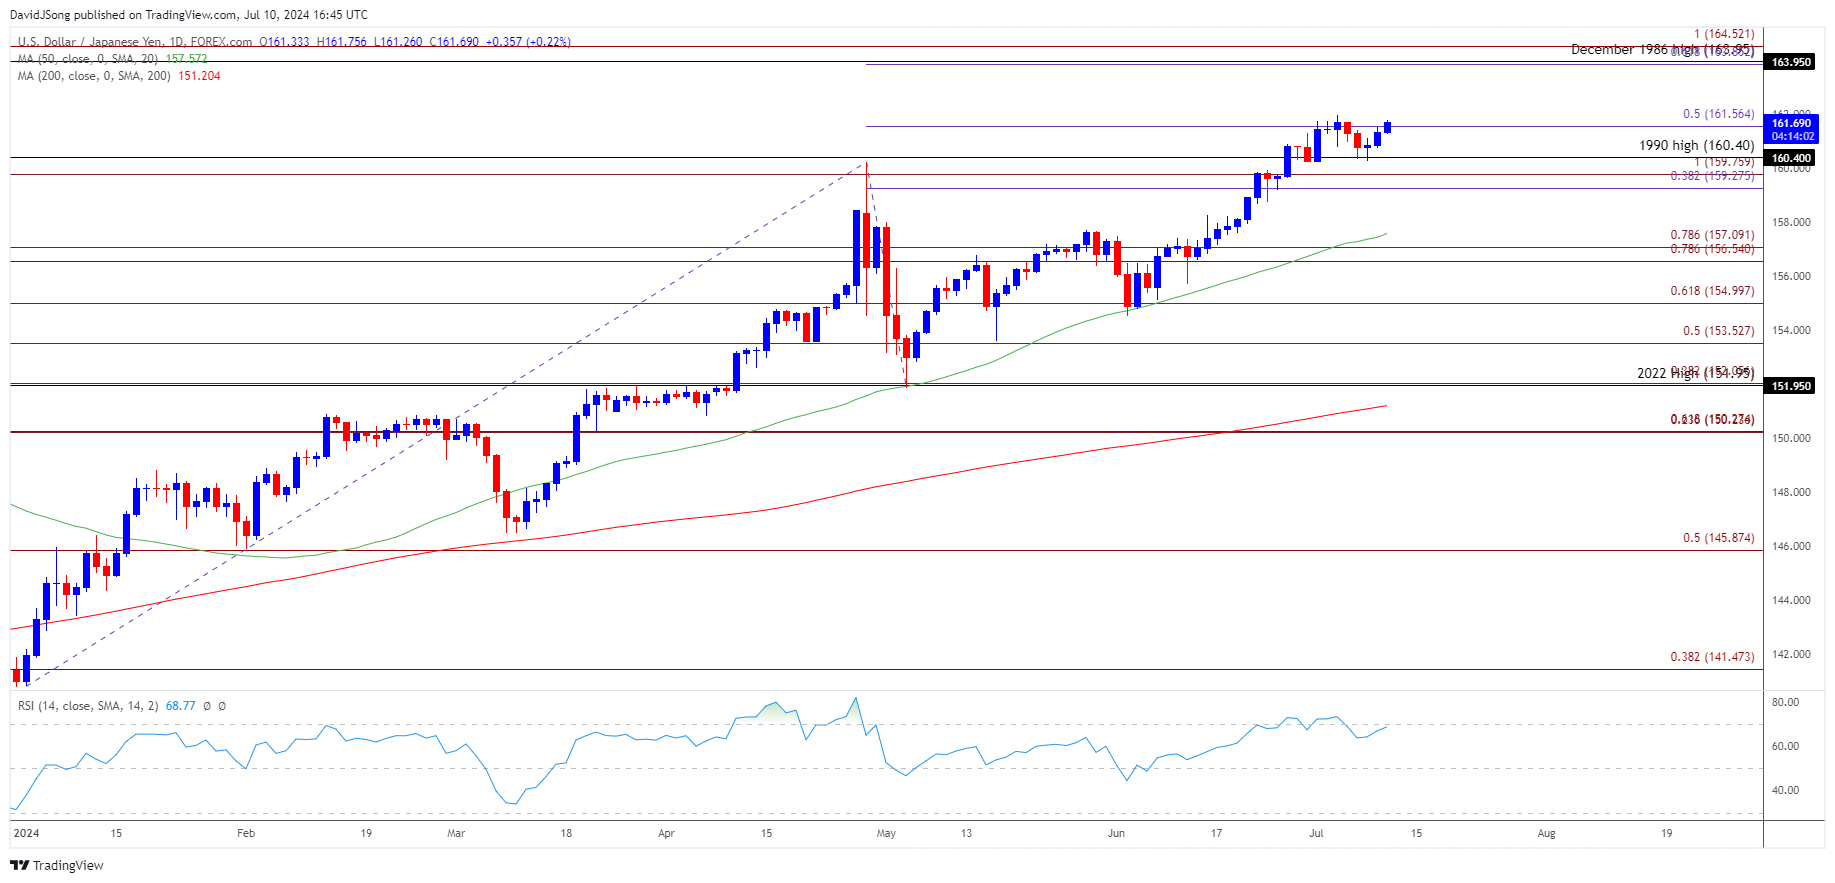Click the RSI 60.00 axis label
The image size is (1835, 883).
click(x=1785, y=746)
